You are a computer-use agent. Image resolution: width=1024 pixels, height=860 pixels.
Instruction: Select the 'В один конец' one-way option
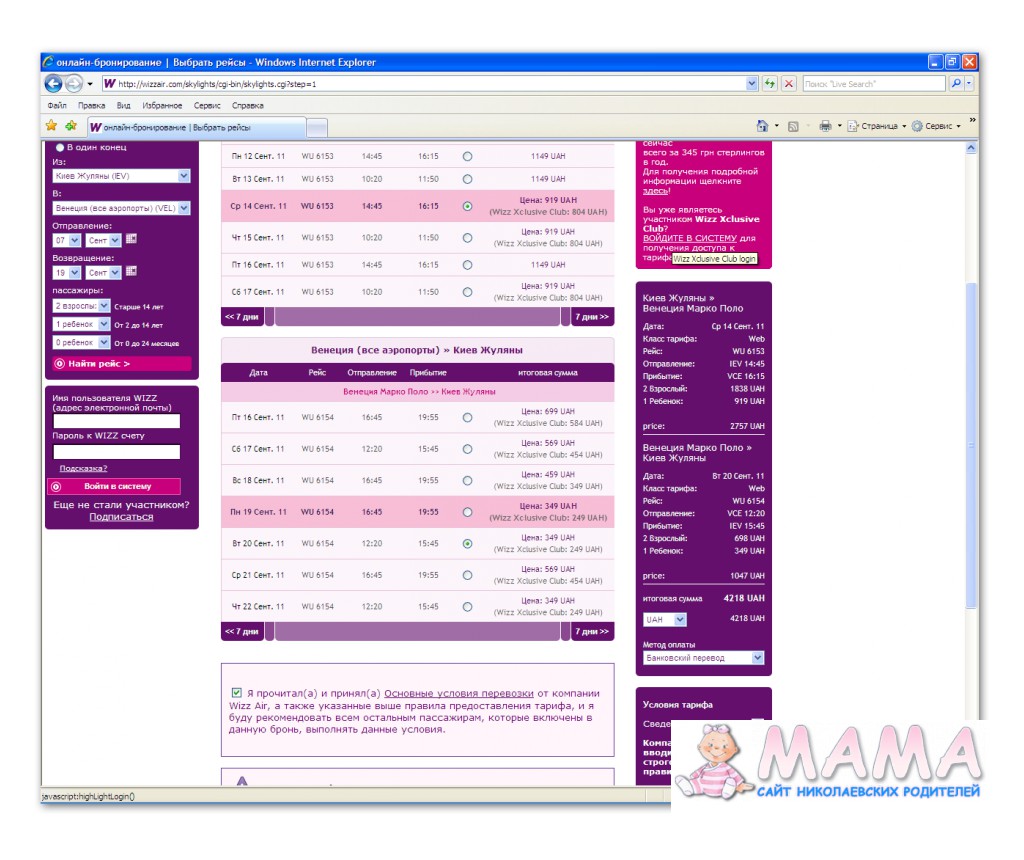(x=58, y=147)
